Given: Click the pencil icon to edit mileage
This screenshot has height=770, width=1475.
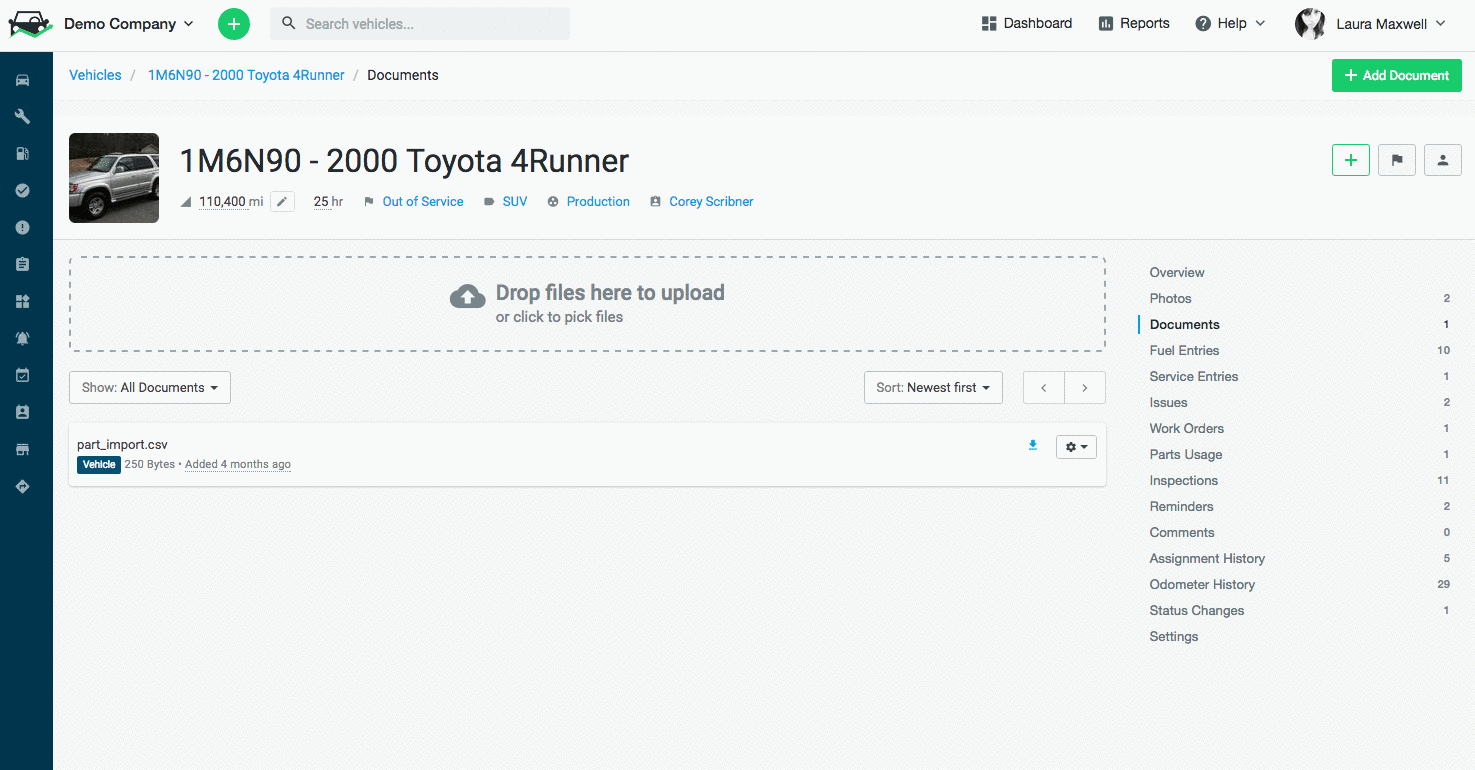Looking at the screenshot, I should [x=283, y=202].
